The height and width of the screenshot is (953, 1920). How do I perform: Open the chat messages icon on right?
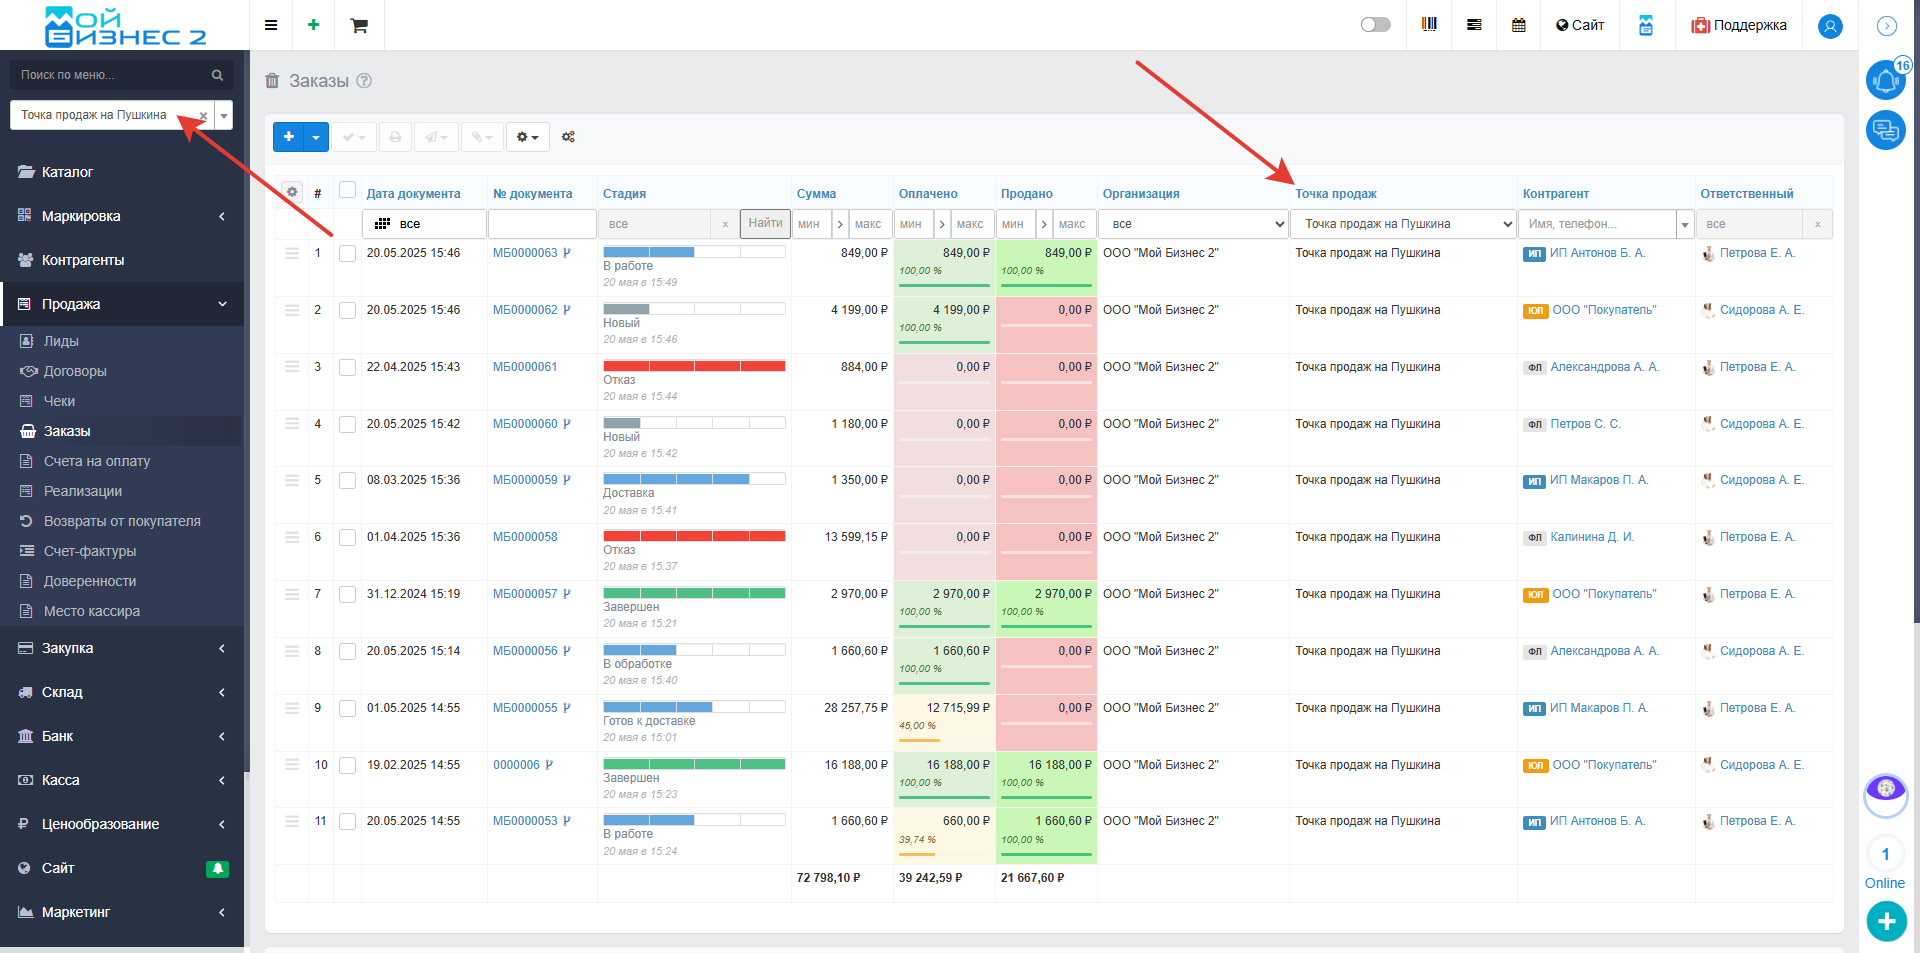coord(1885,130)
